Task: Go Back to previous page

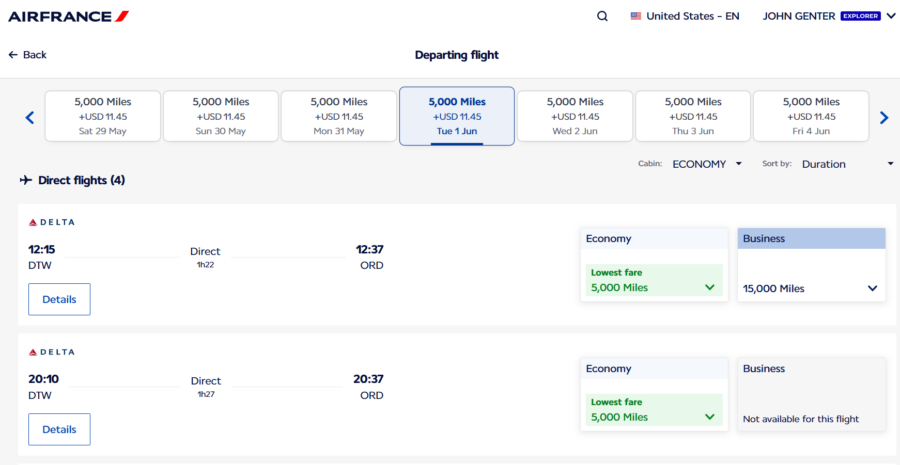Action: (x=28, y=55)
